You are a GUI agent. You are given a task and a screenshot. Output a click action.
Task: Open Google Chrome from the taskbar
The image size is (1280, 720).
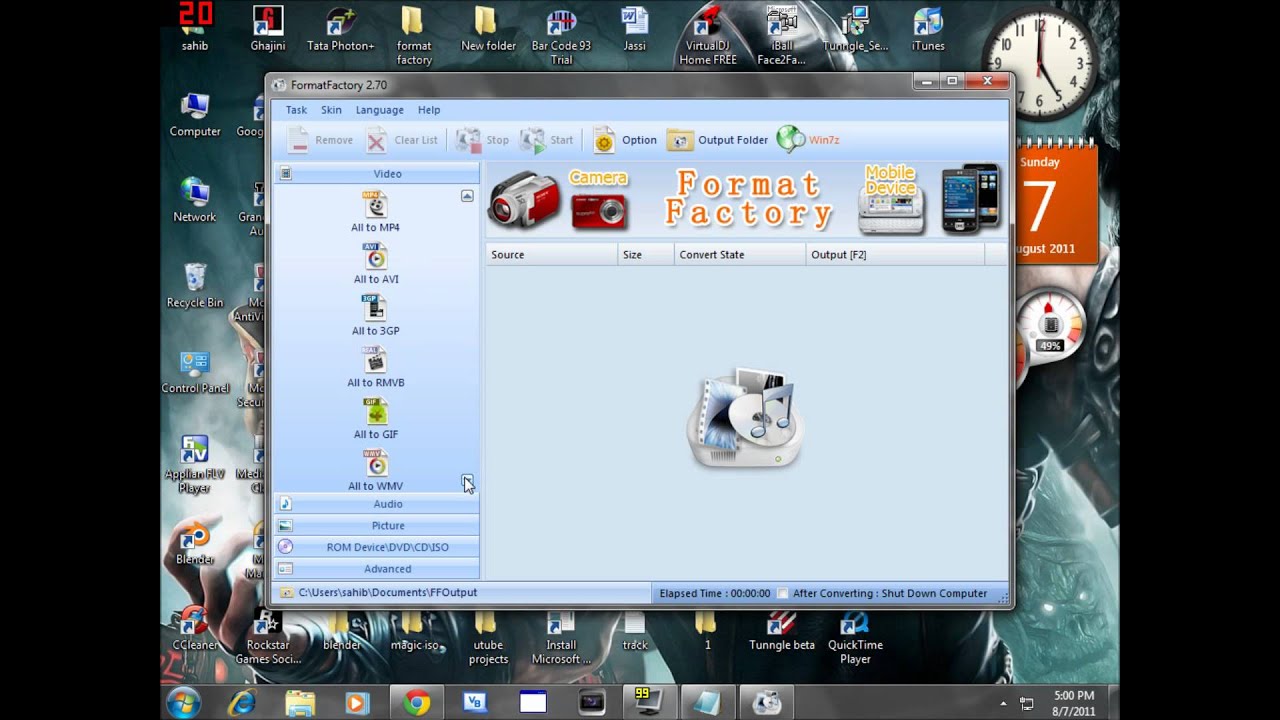(x=417, y=703)
